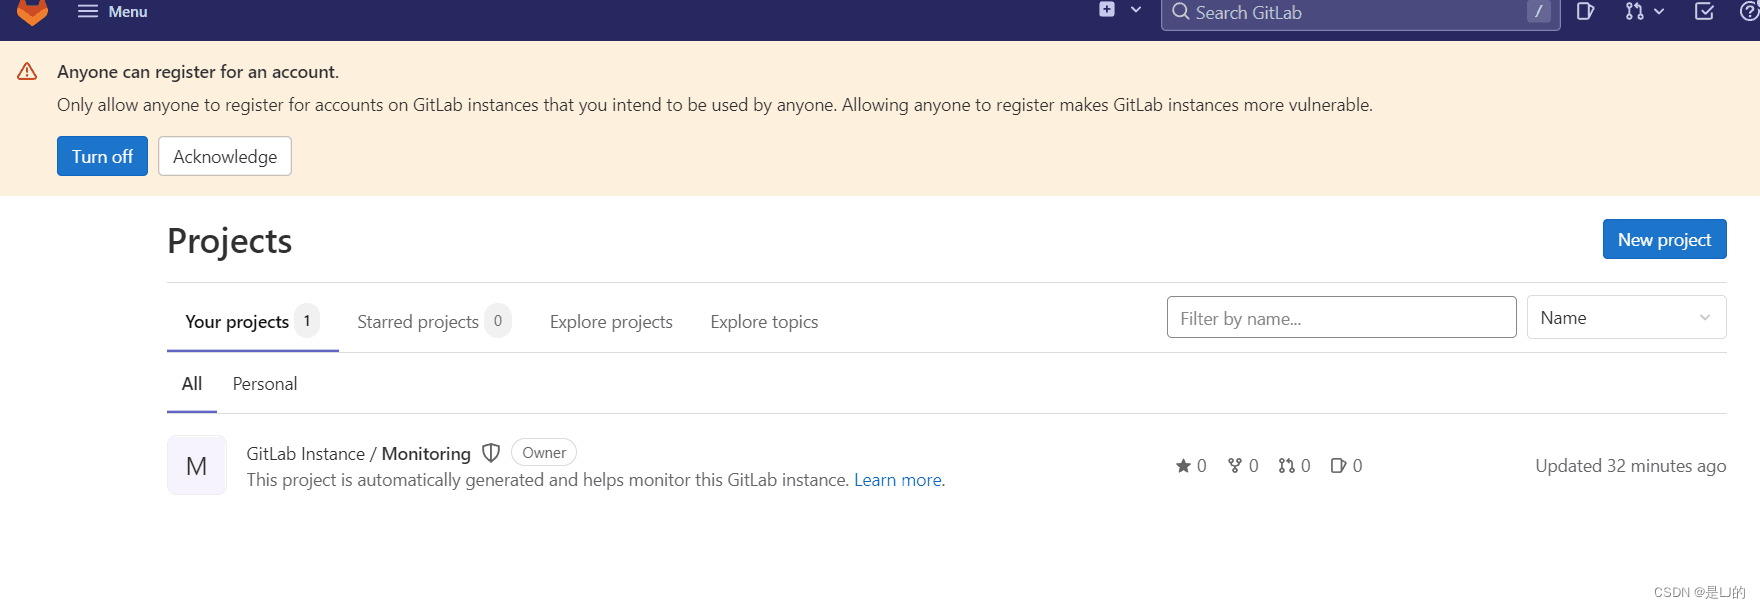This screenshot has height=609, width=1760.
Task: Expand merge requests dropdown chevron
Action: (x=1659, y=12)
